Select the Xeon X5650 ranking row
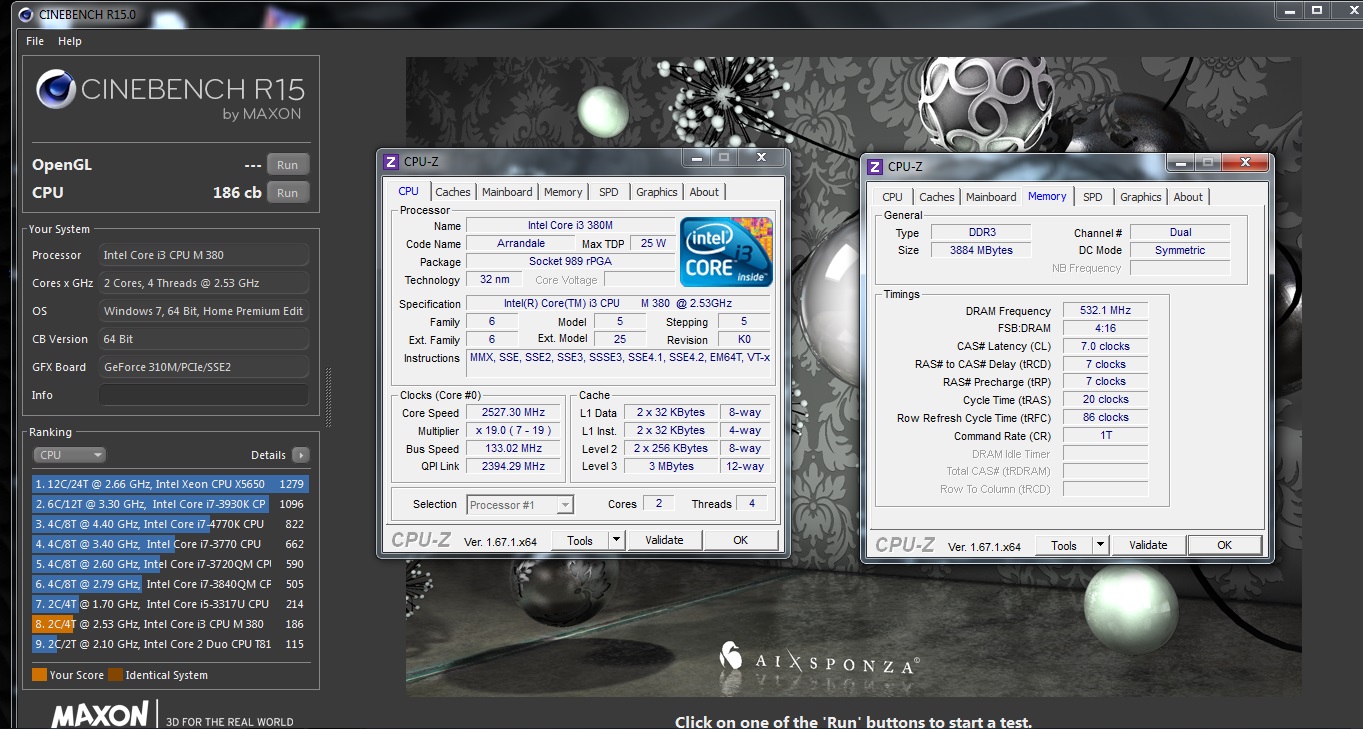The height and width of the screenshot is (729, 1363). tap(170, 484)
